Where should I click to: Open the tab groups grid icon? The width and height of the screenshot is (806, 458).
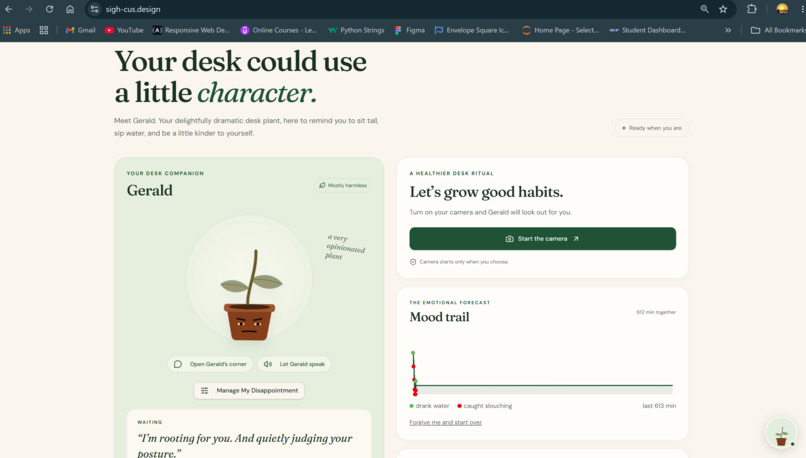(x=44, y=30)
